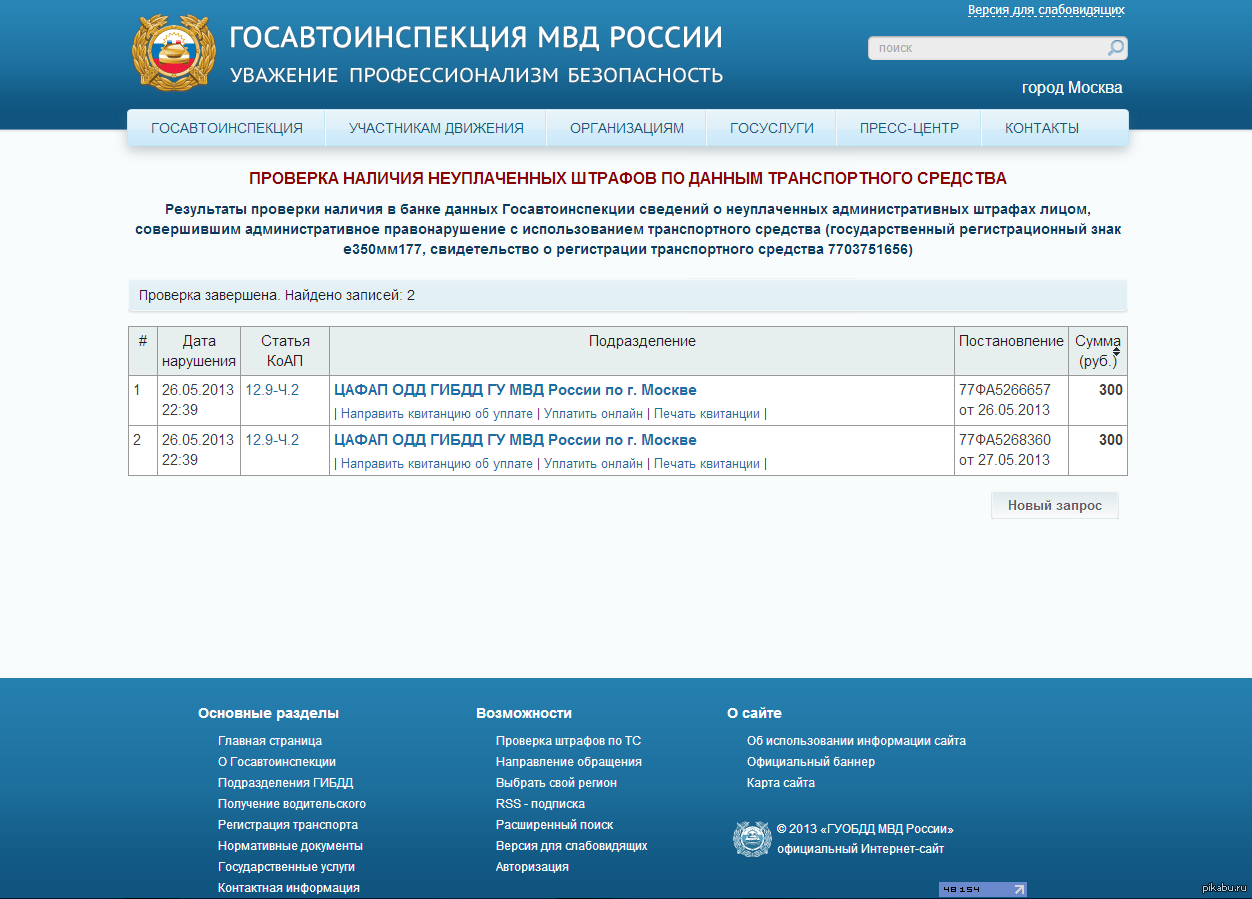This screenshot has width=1252, height=899.
Task: Click the sort arrows in Сумма column
Action: pos(1116,352)
